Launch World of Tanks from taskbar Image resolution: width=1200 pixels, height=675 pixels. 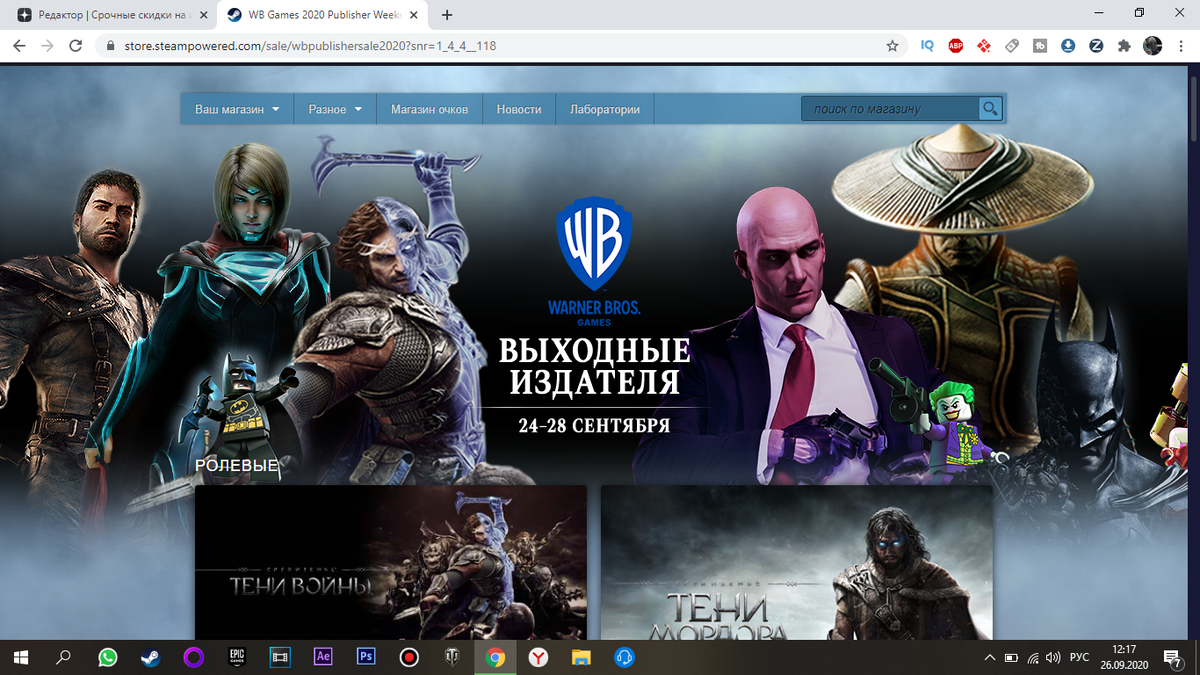(452, 657)
